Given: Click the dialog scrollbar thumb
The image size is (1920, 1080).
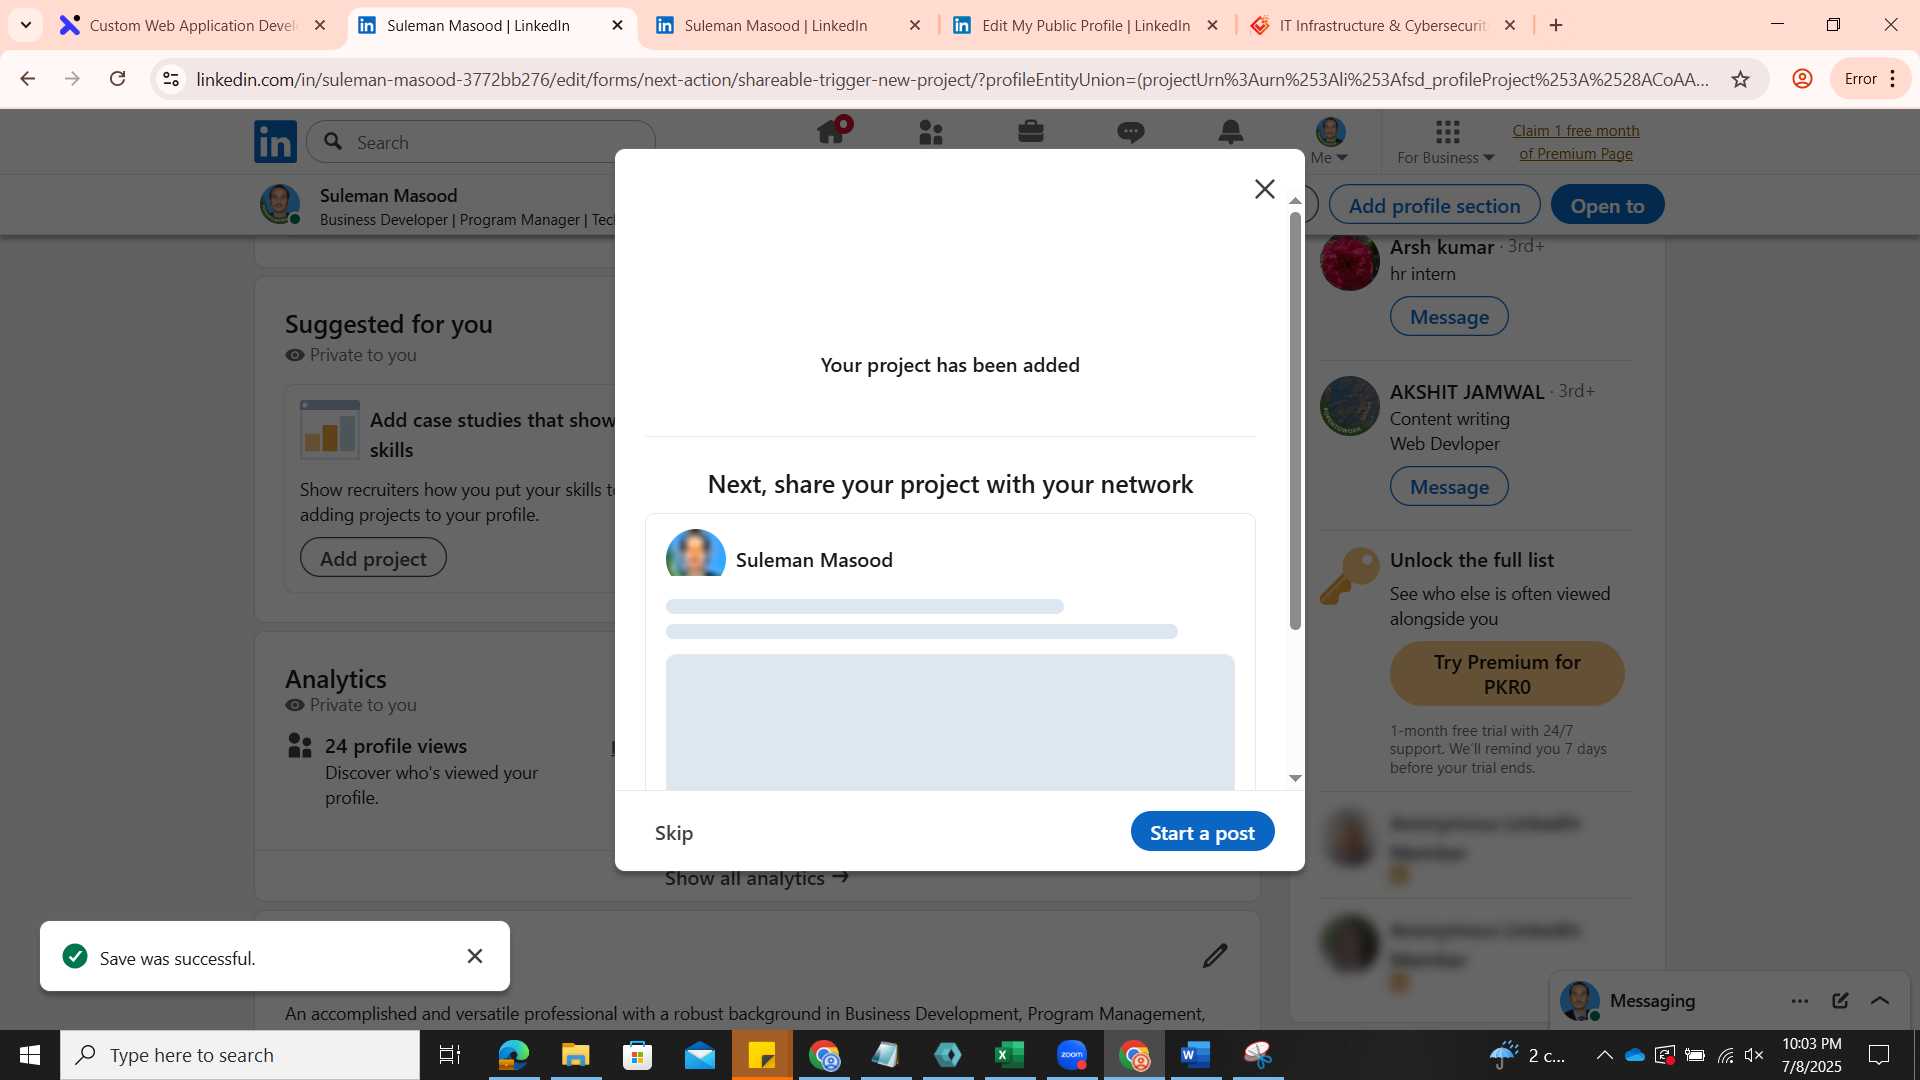Looking at the screenshot, I should pos(1295,420).
